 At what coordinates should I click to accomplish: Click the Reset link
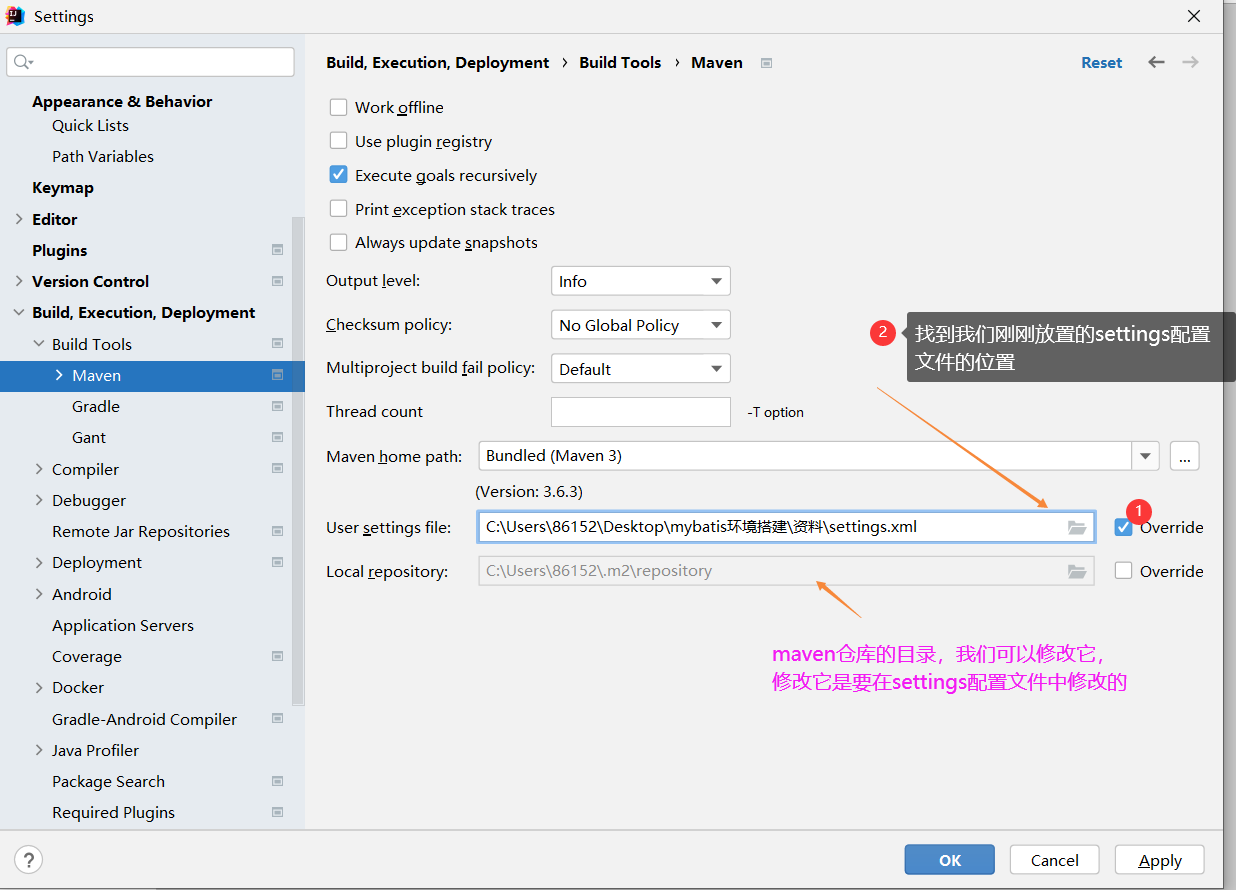pyautogui.click(x=1101, y=62)
